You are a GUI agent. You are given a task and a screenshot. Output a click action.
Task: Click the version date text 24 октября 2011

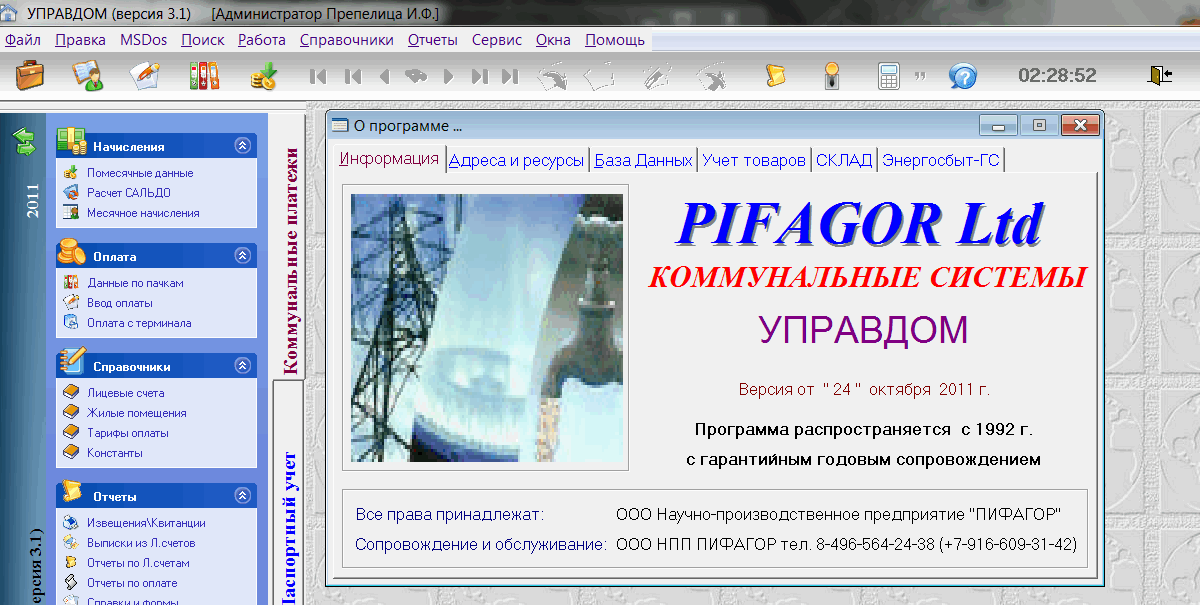(x=865, y=389)
